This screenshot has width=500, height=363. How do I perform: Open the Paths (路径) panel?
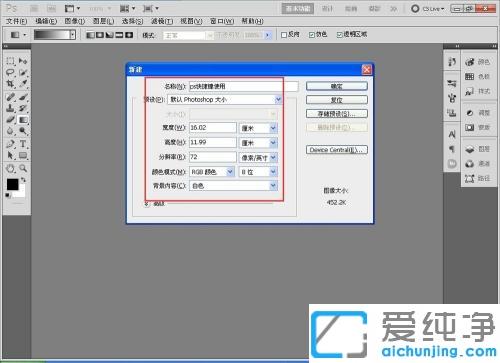[478, 178]
